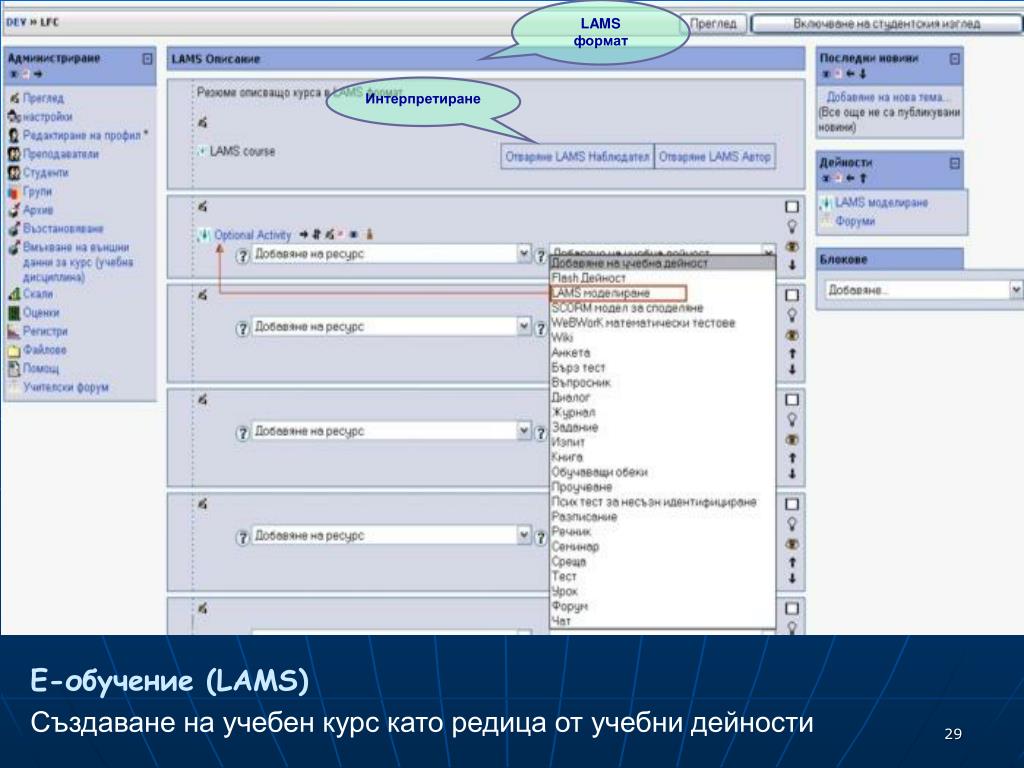Open настройки in administration
Viewport: 1024px width, 768px height.
click(47, 117)
